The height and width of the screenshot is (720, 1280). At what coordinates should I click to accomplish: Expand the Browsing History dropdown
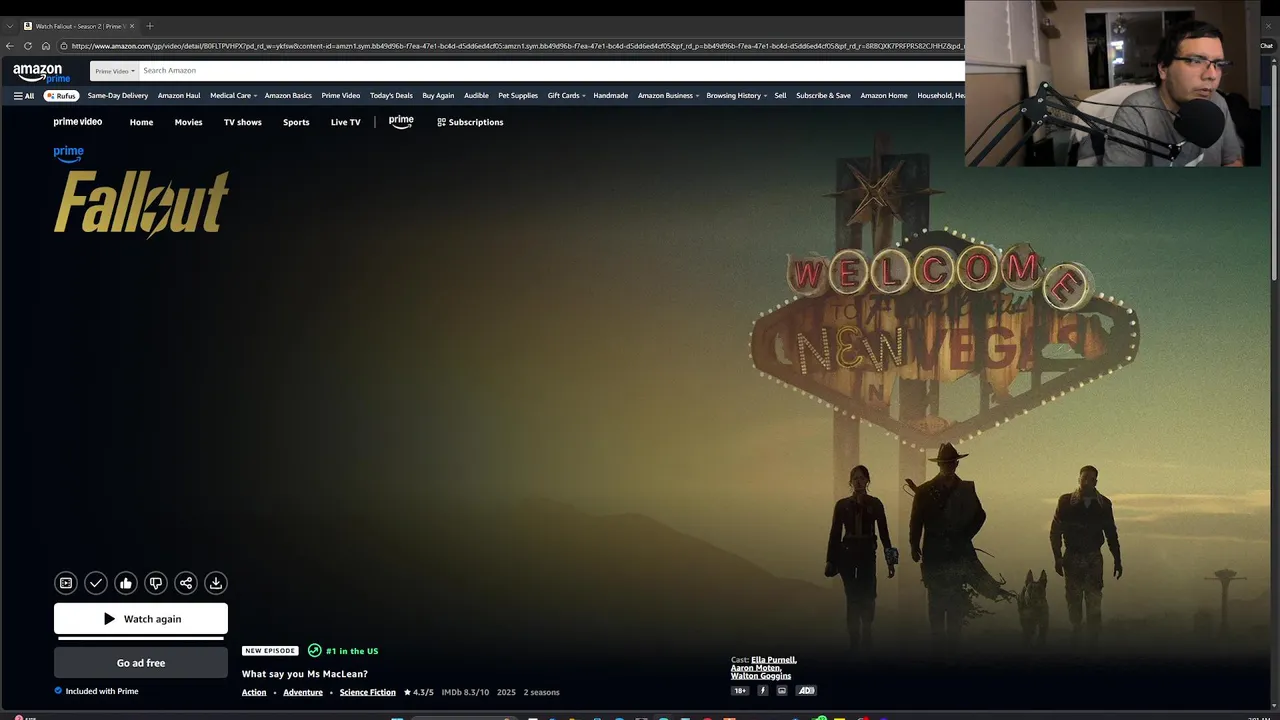[x=736, y=96]
